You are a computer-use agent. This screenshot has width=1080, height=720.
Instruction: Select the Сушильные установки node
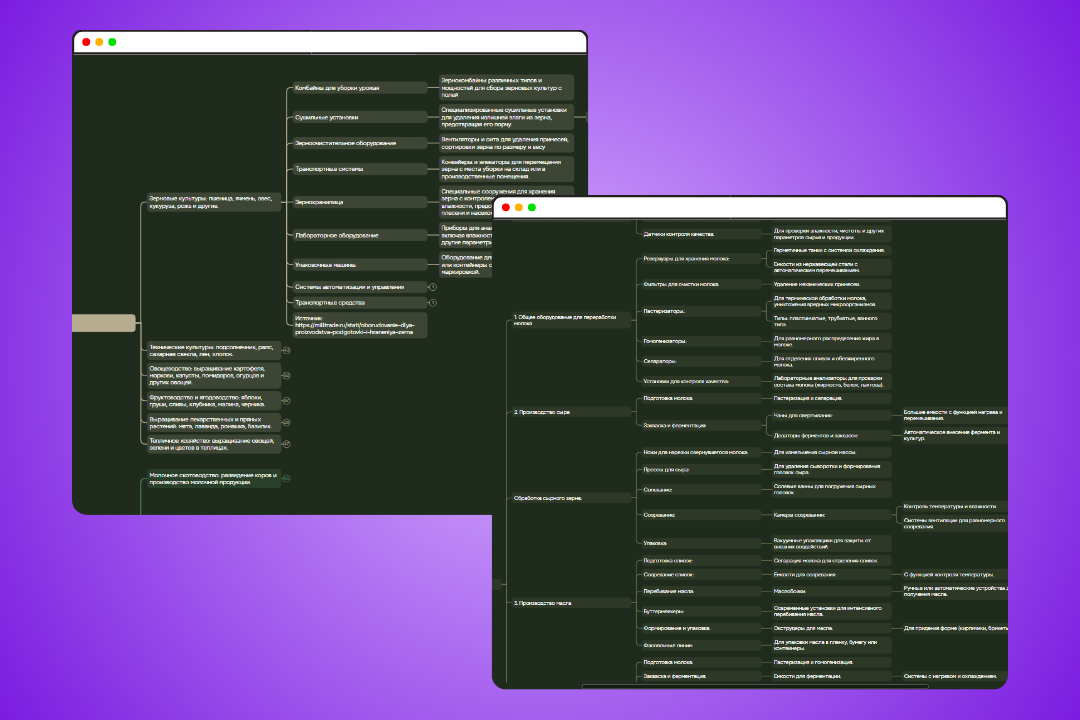click(360, 117)
